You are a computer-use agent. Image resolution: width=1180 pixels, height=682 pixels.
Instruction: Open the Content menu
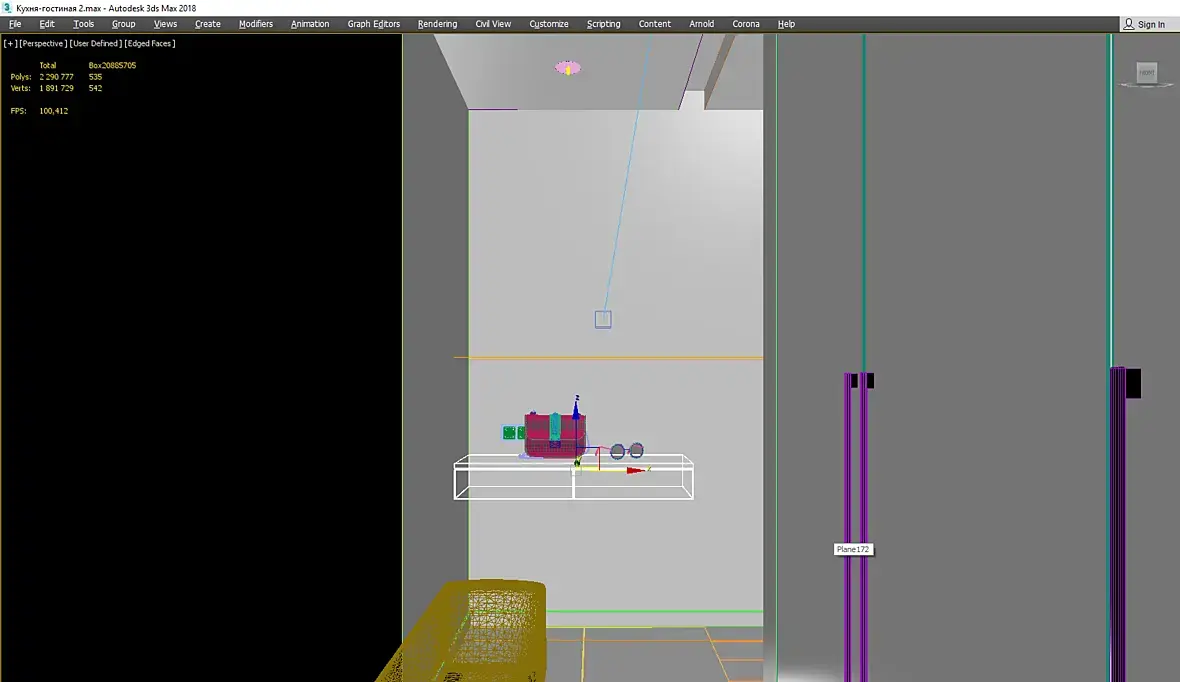tap(655, 24)
